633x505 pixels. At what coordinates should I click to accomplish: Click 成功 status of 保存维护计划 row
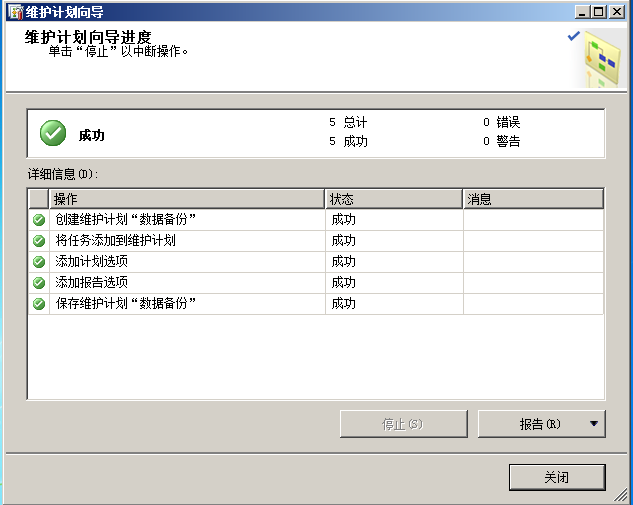pyautogui.click(x=343, y=304)
